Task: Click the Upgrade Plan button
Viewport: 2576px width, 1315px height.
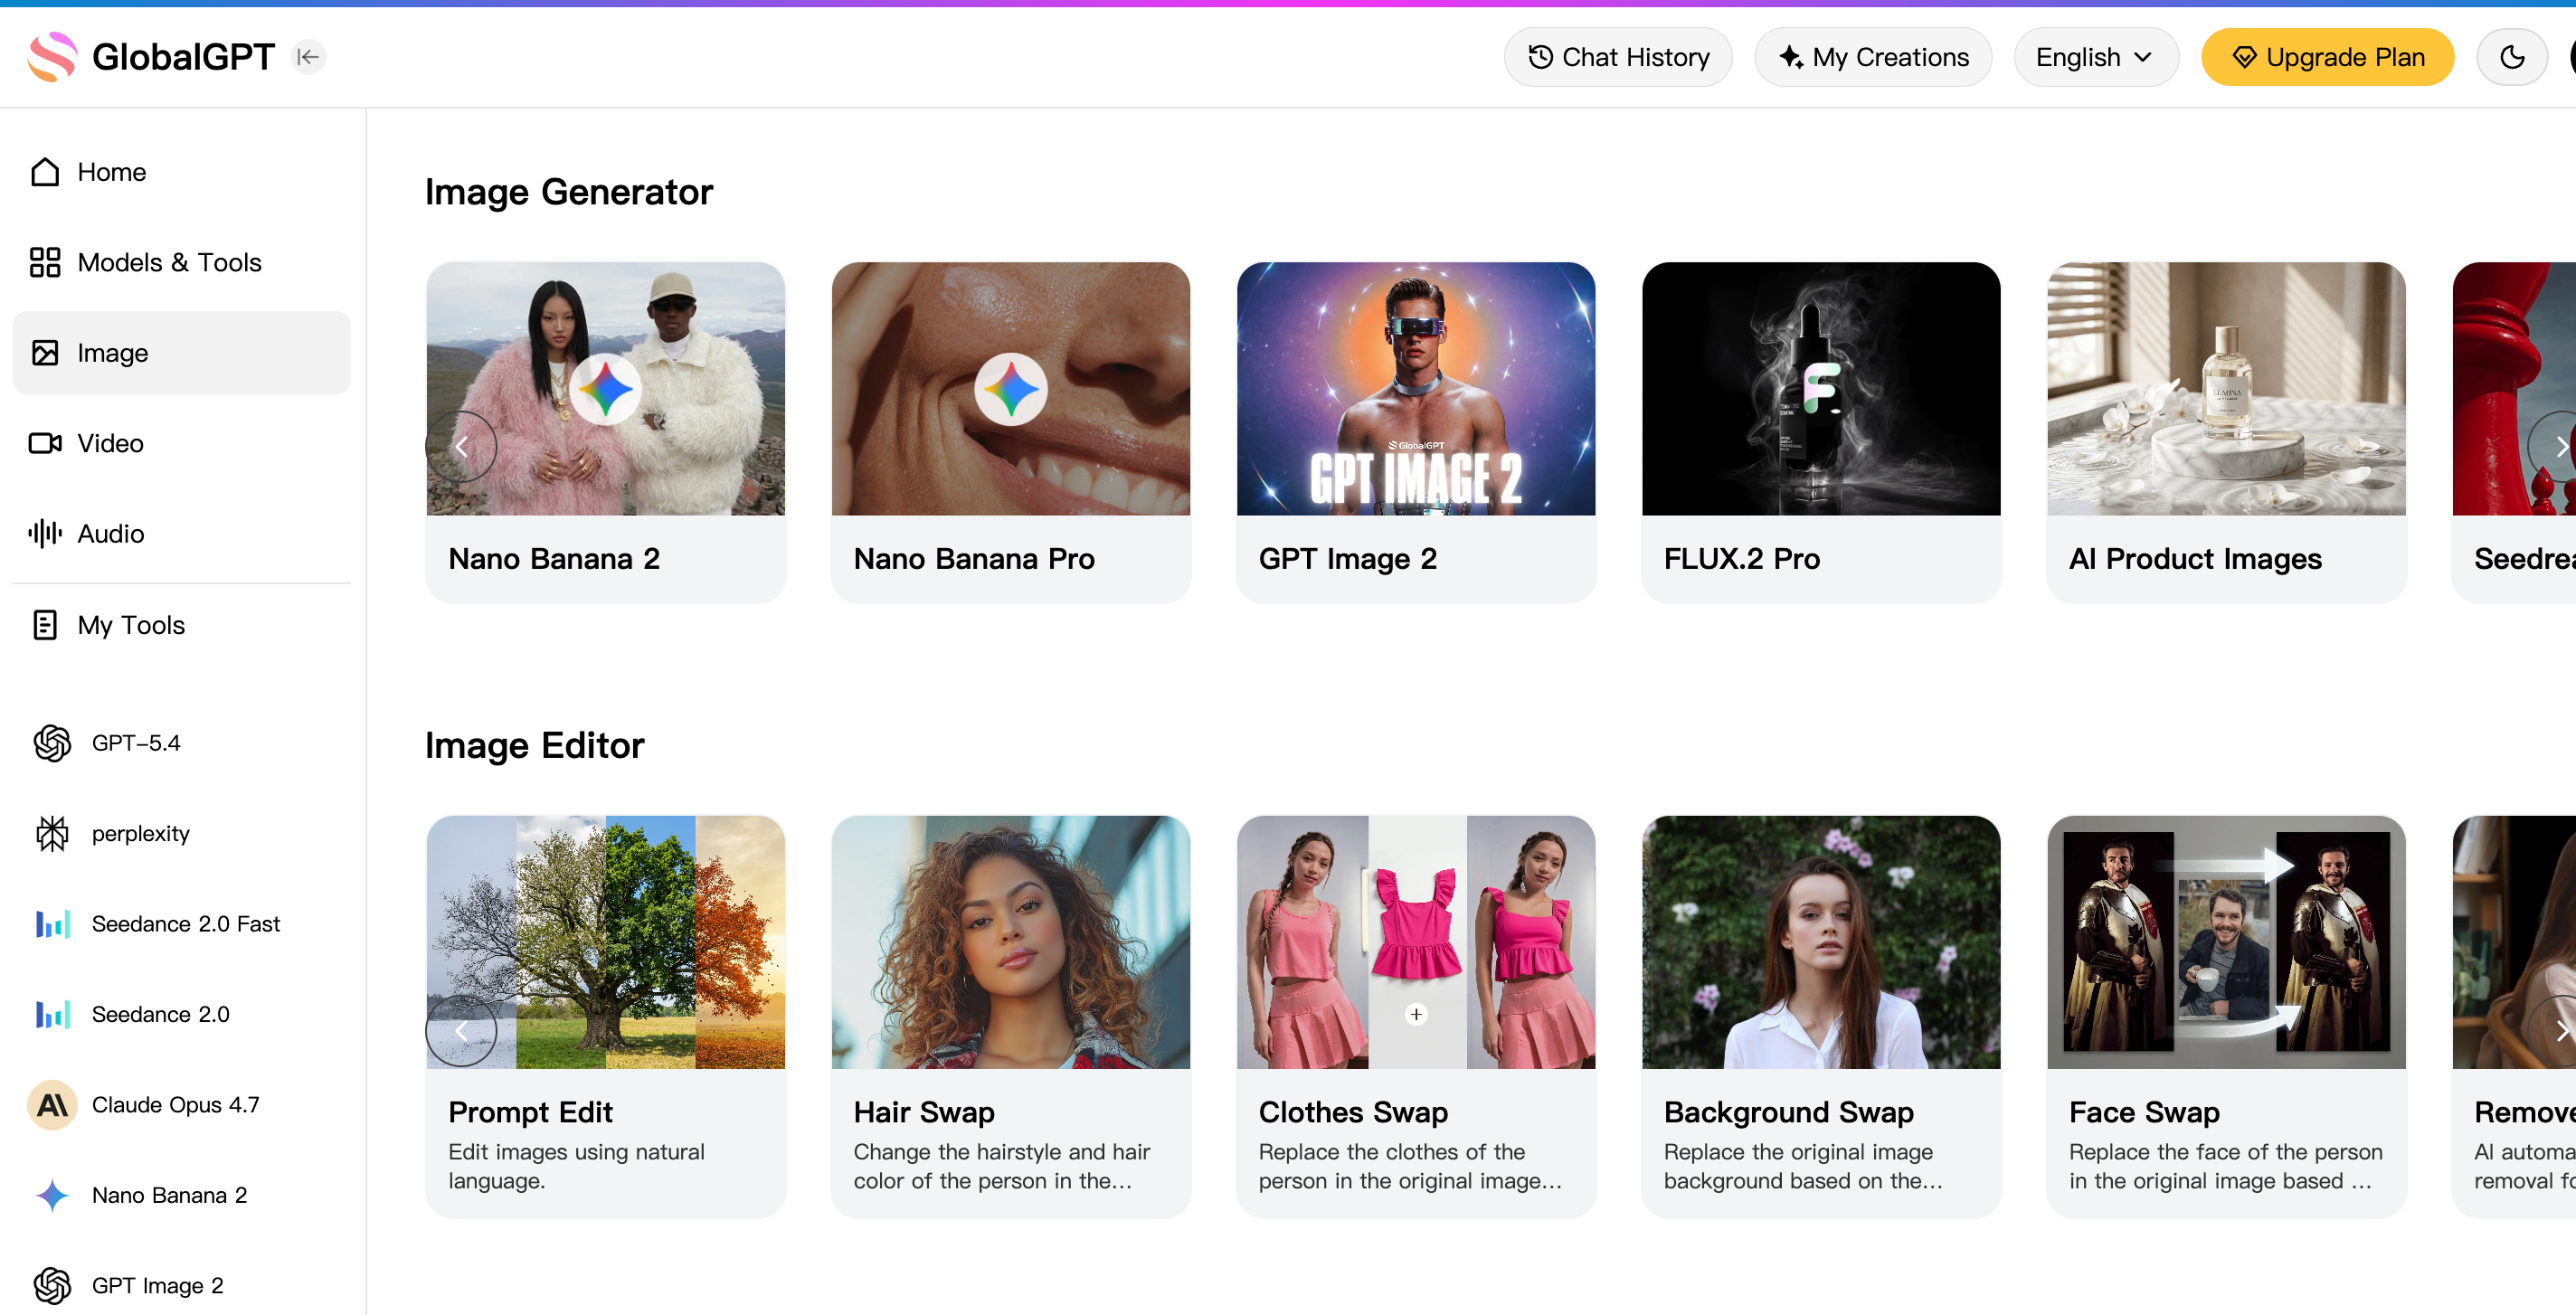Action: 2326,57
